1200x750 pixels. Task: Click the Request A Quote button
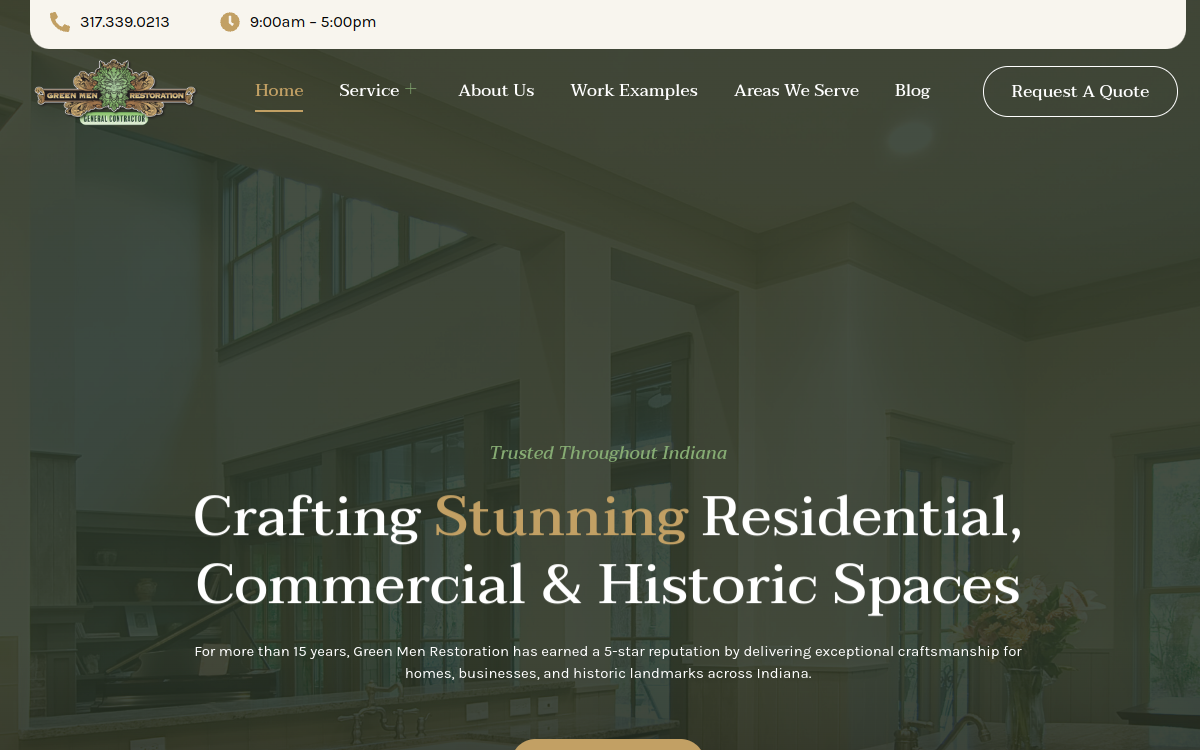(1080, 91)
